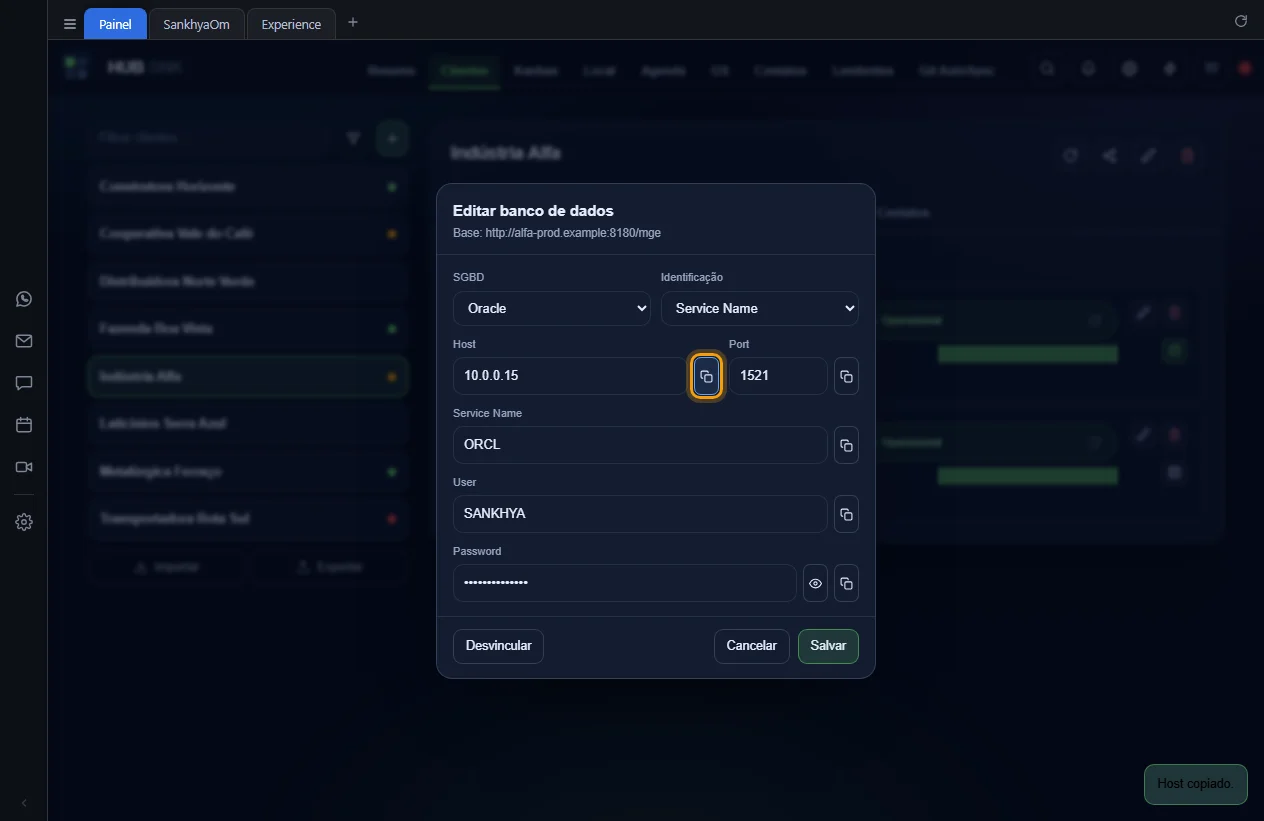Image resolution: width=1264 pixels, height=821 pixels.
Task: Switch to the Painel tab
Action: point(115,24)
